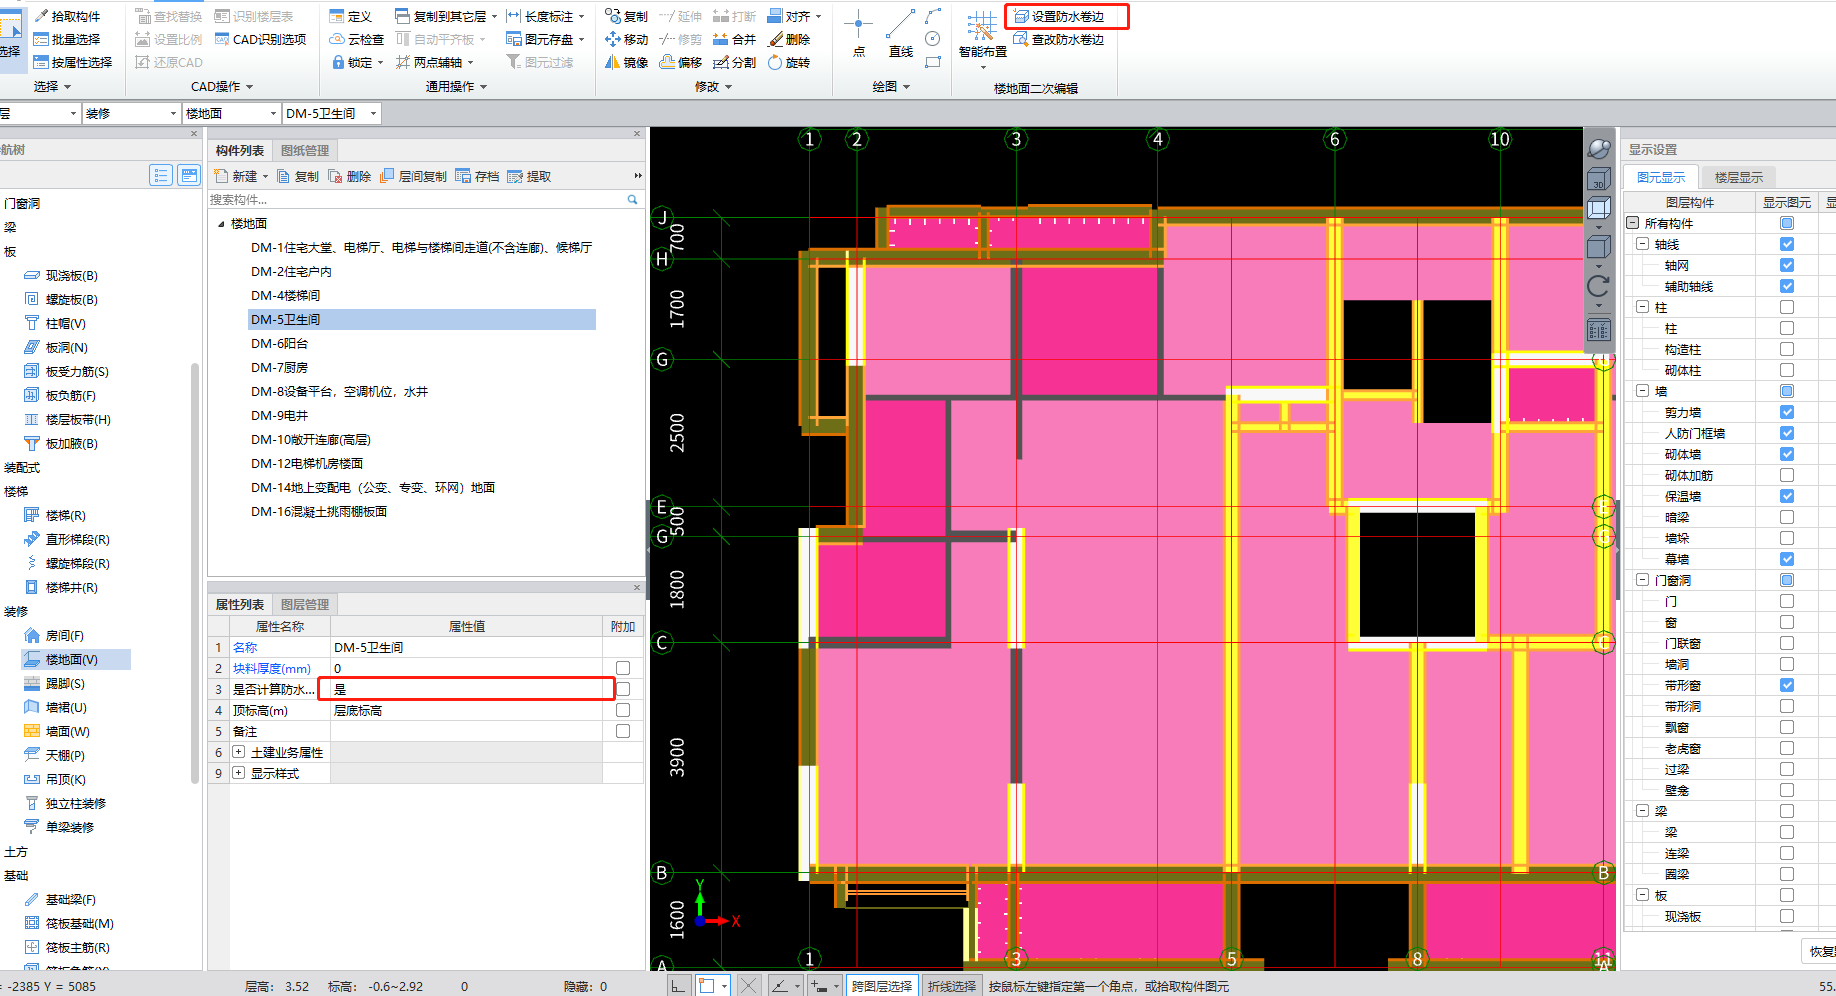Click the 旋转 tool

click(788, 62)
